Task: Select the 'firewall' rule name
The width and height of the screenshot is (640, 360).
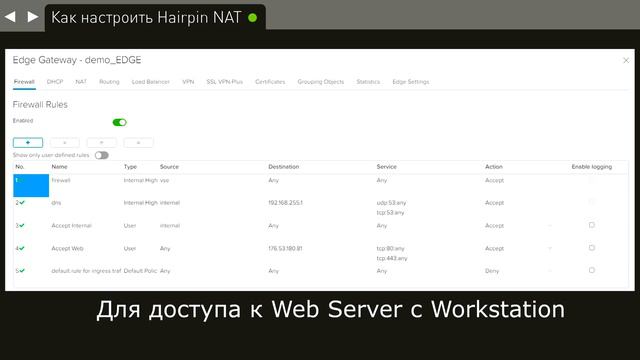Action: pyautogui.click(x=61, y=180)
